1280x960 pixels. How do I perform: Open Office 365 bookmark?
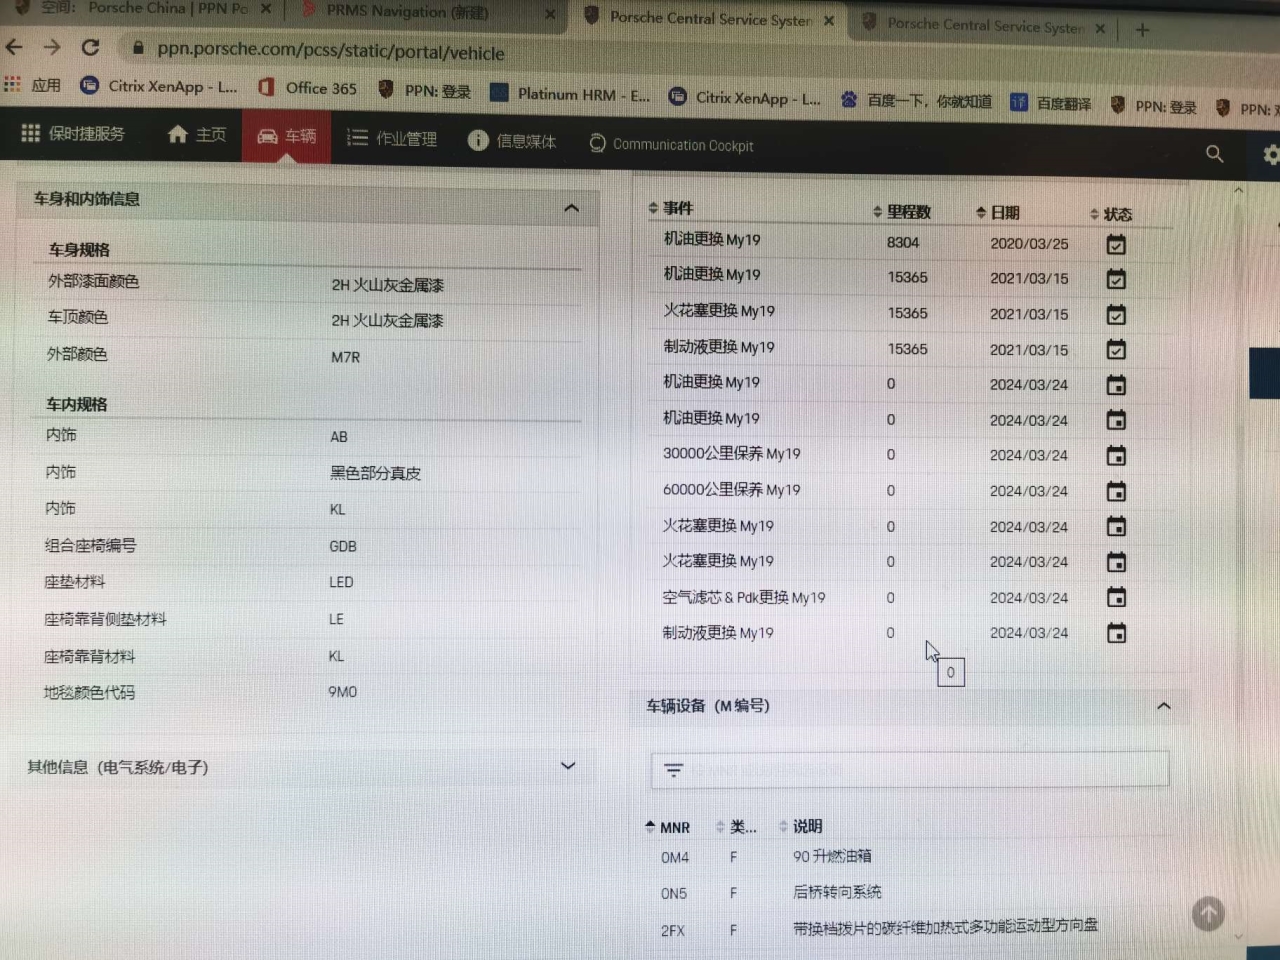pos(307,88)
